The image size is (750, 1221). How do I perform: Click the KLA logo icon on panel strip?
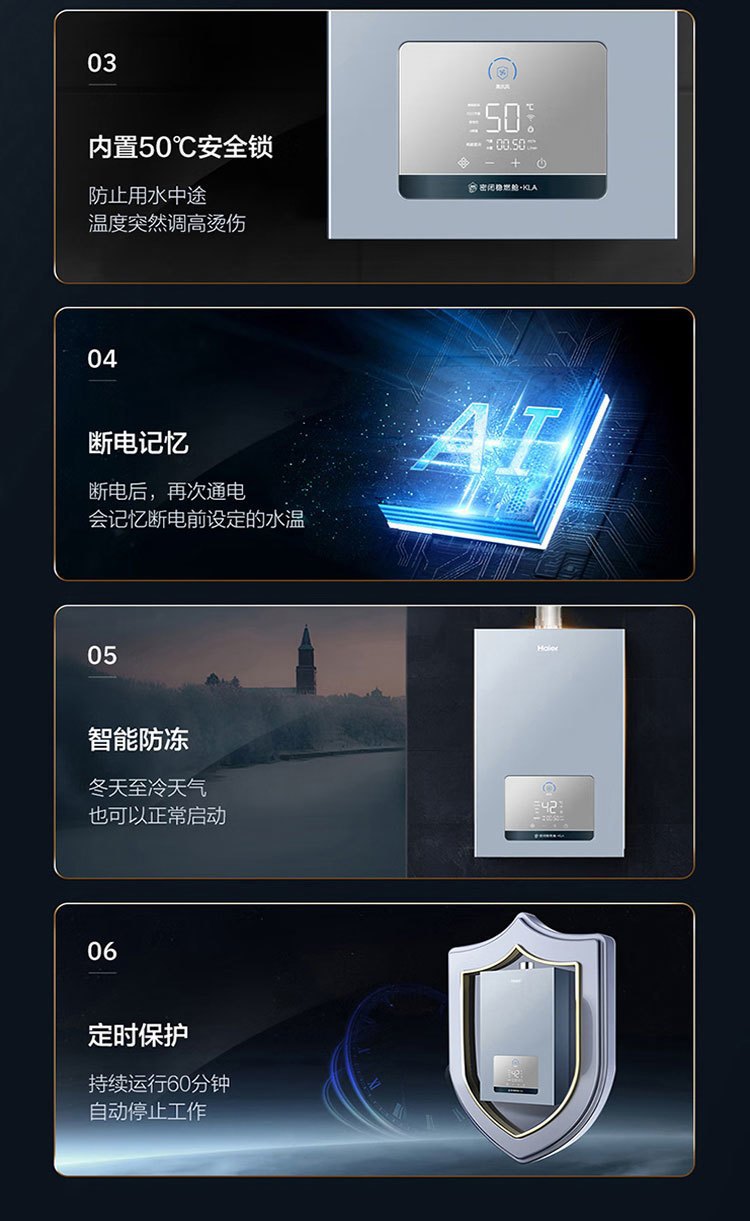coord(472,187)
